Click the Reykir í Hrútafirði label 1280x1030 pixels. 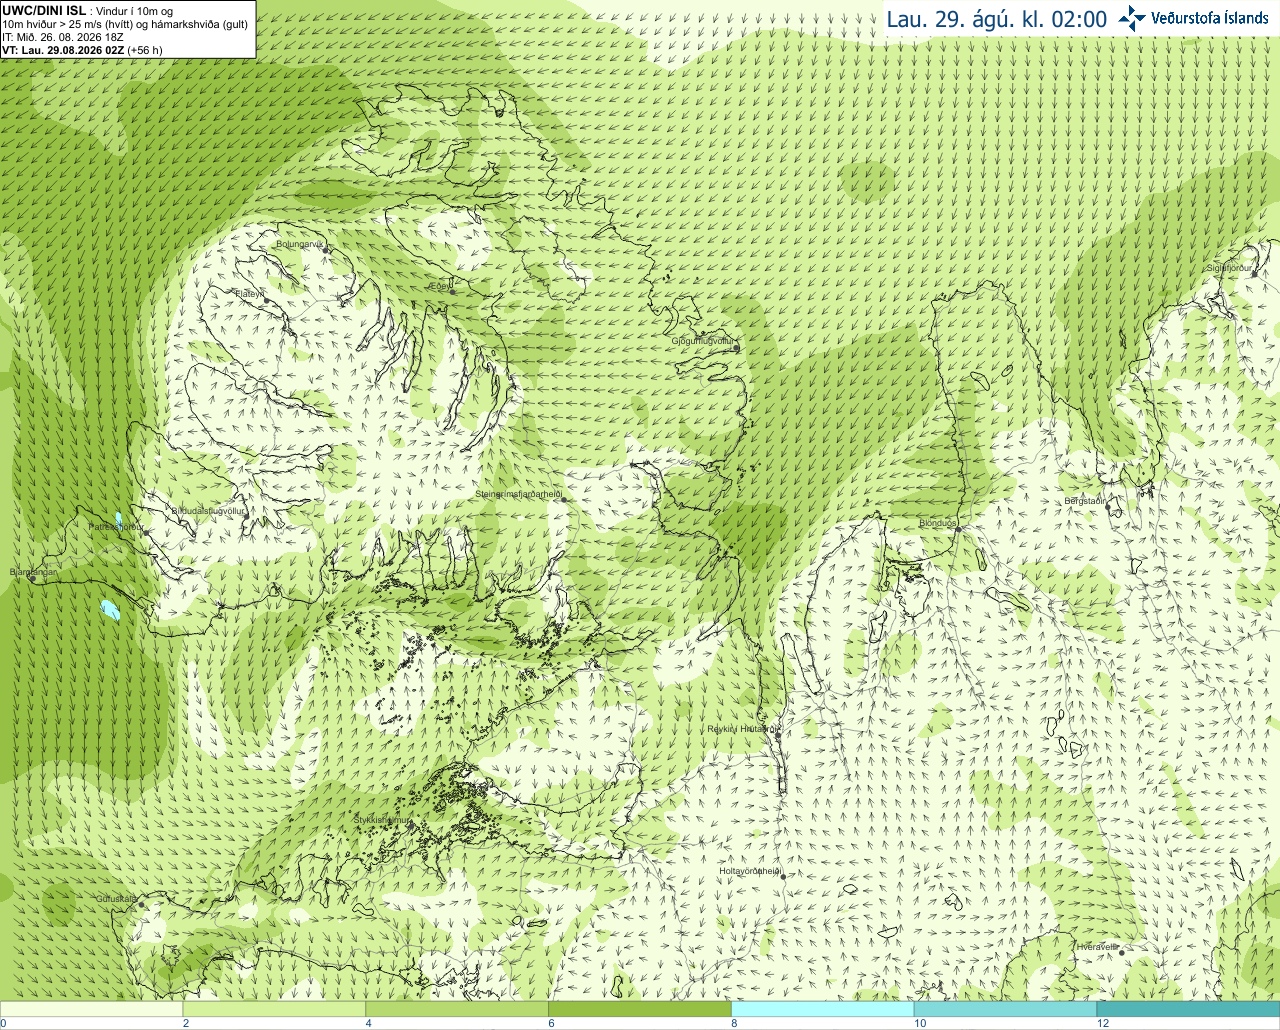741,729
